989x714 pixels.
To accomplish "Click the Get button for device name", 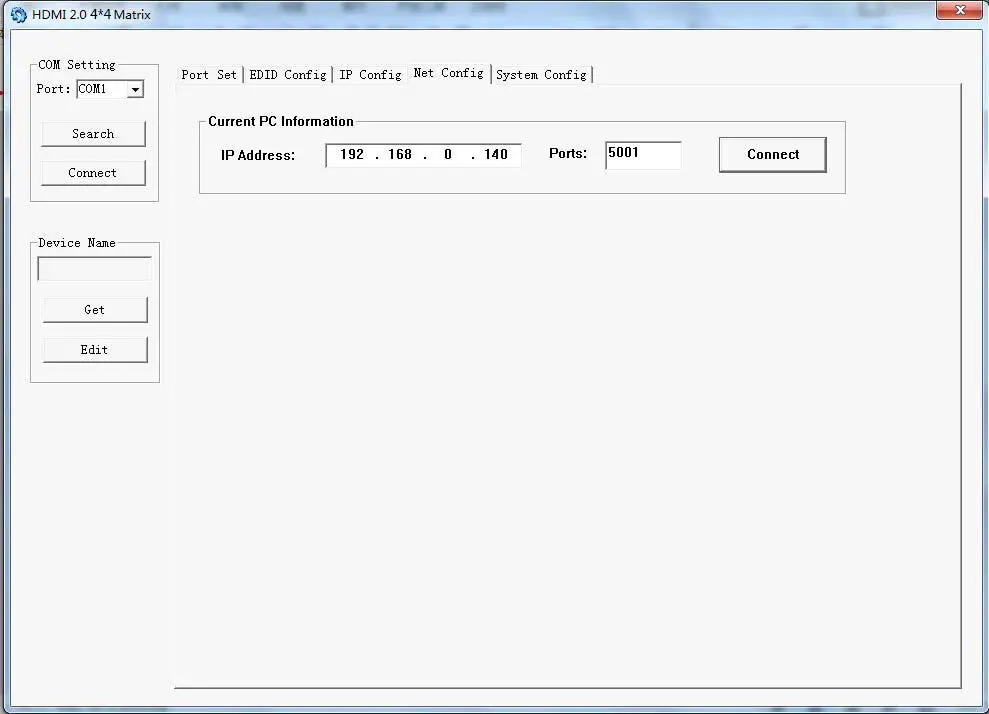I will point(95,310).
